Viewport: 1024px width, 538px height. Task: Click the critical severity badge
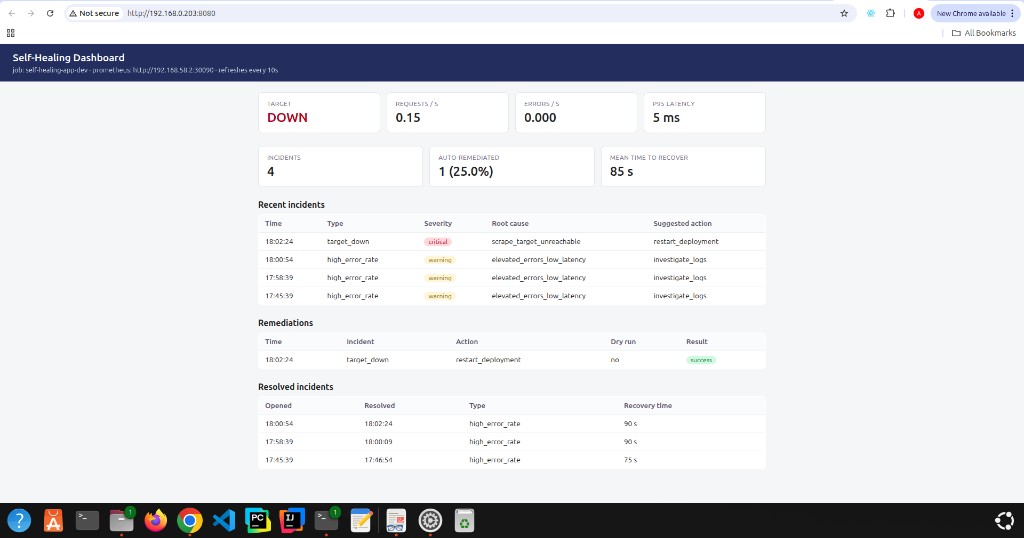(x=438, y=242)
